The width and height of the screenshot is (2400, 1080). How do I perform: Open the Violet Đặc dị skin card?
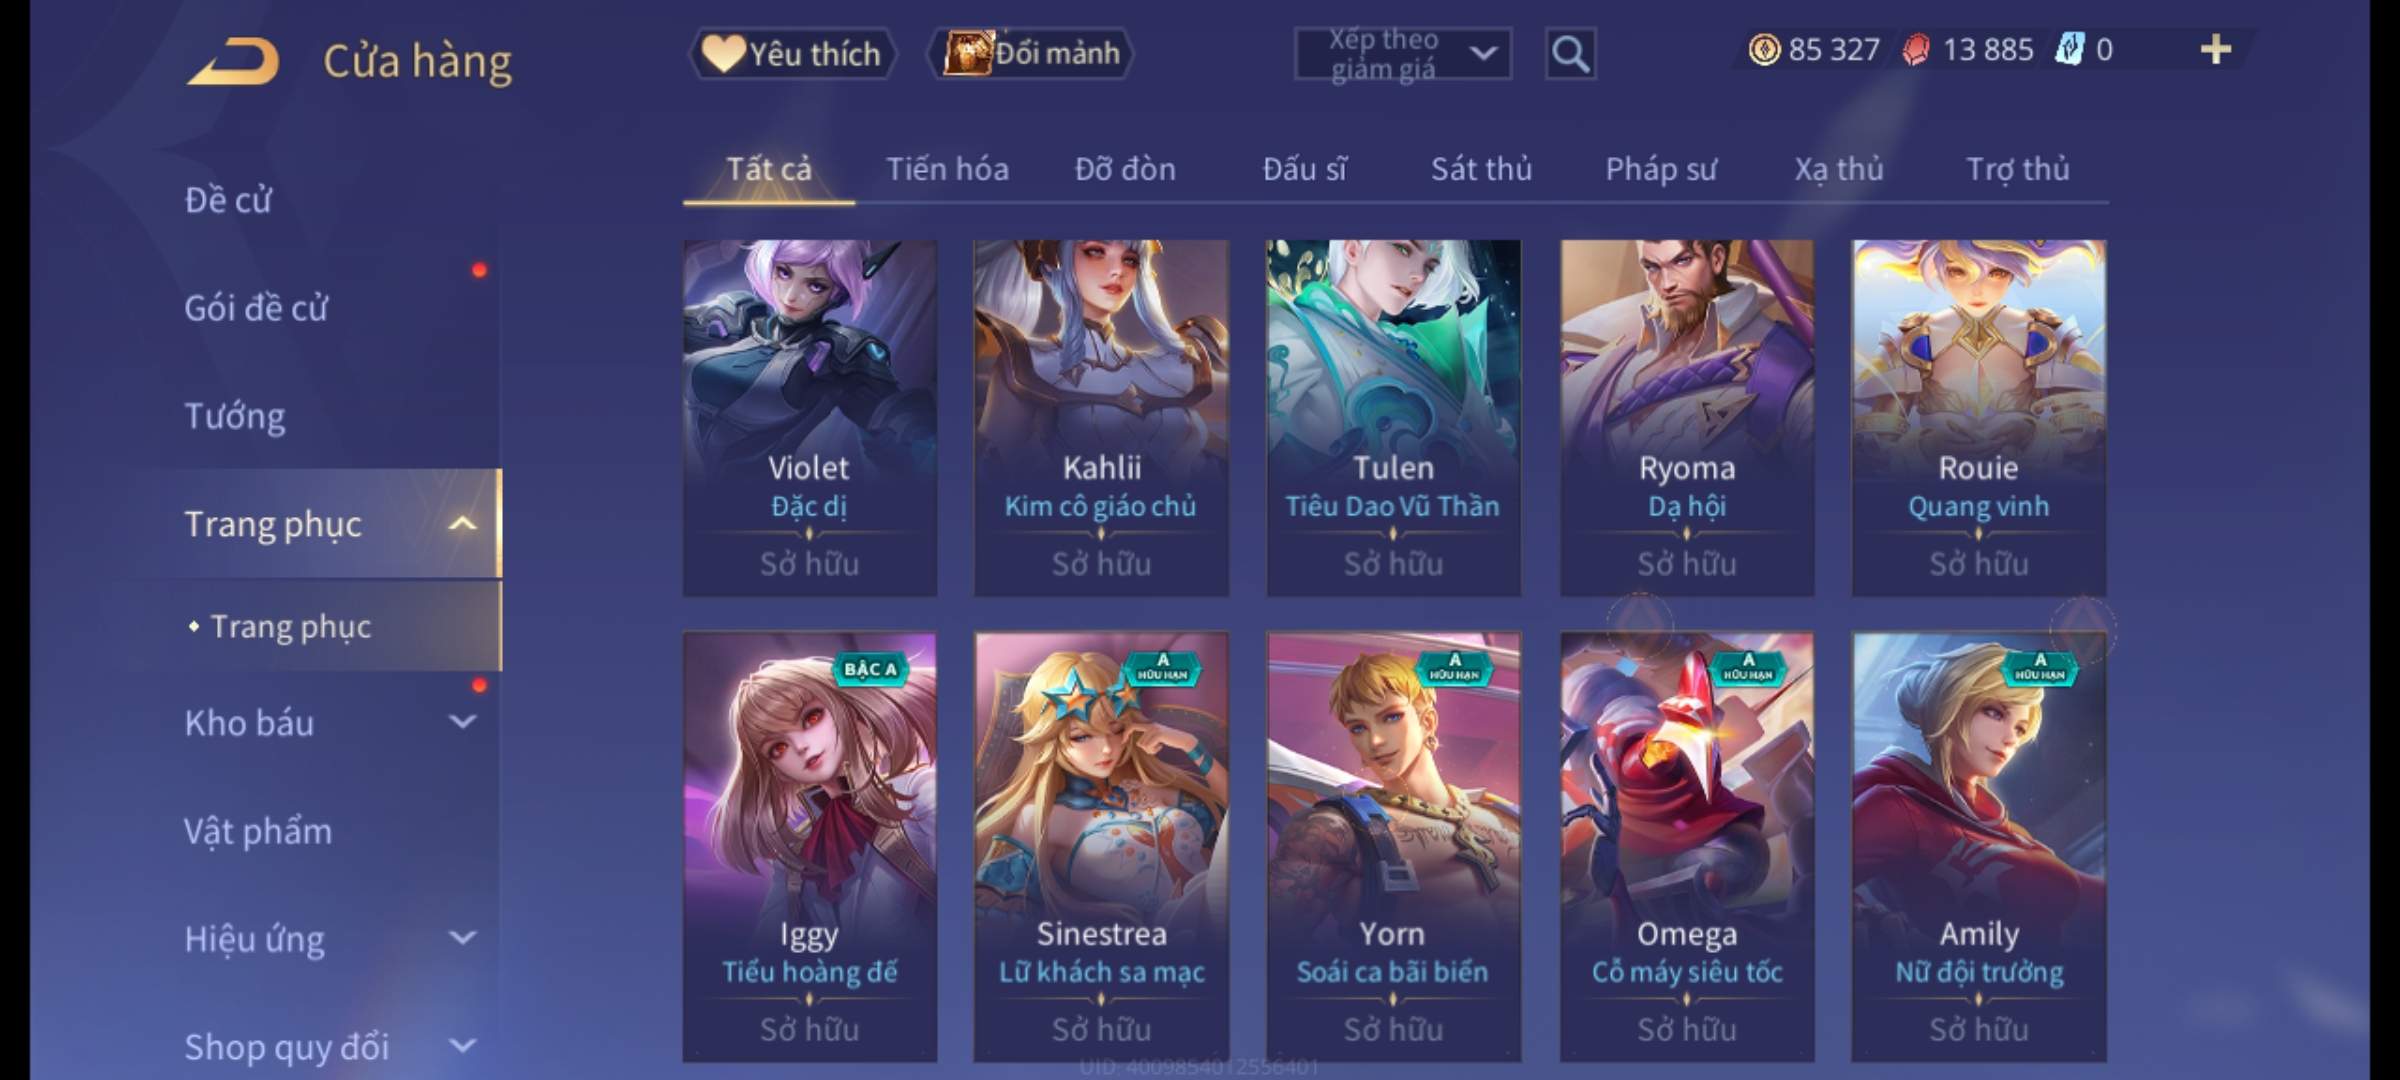(810, 418)
